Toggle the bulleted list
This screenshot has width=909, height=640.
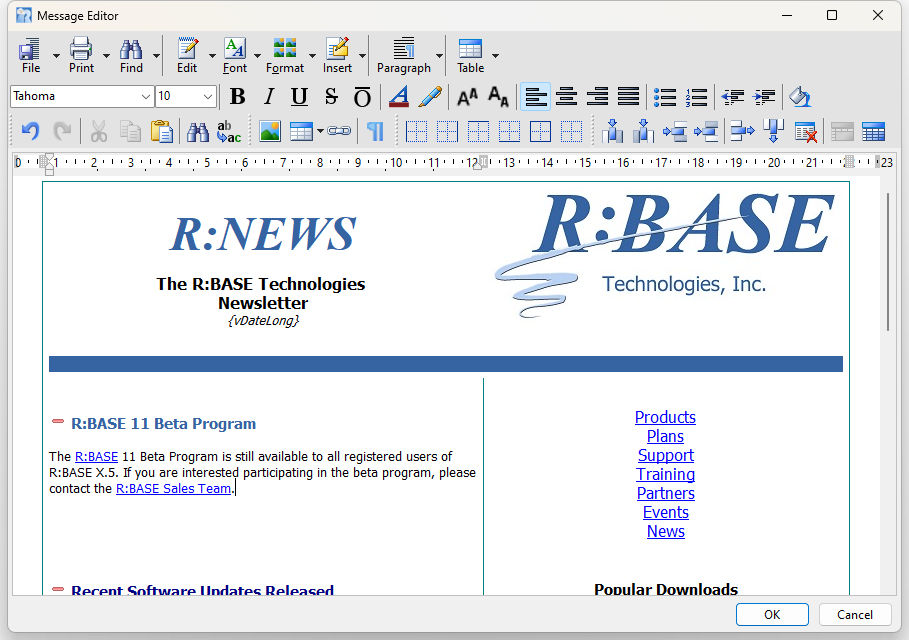click(x=665, y=97)
